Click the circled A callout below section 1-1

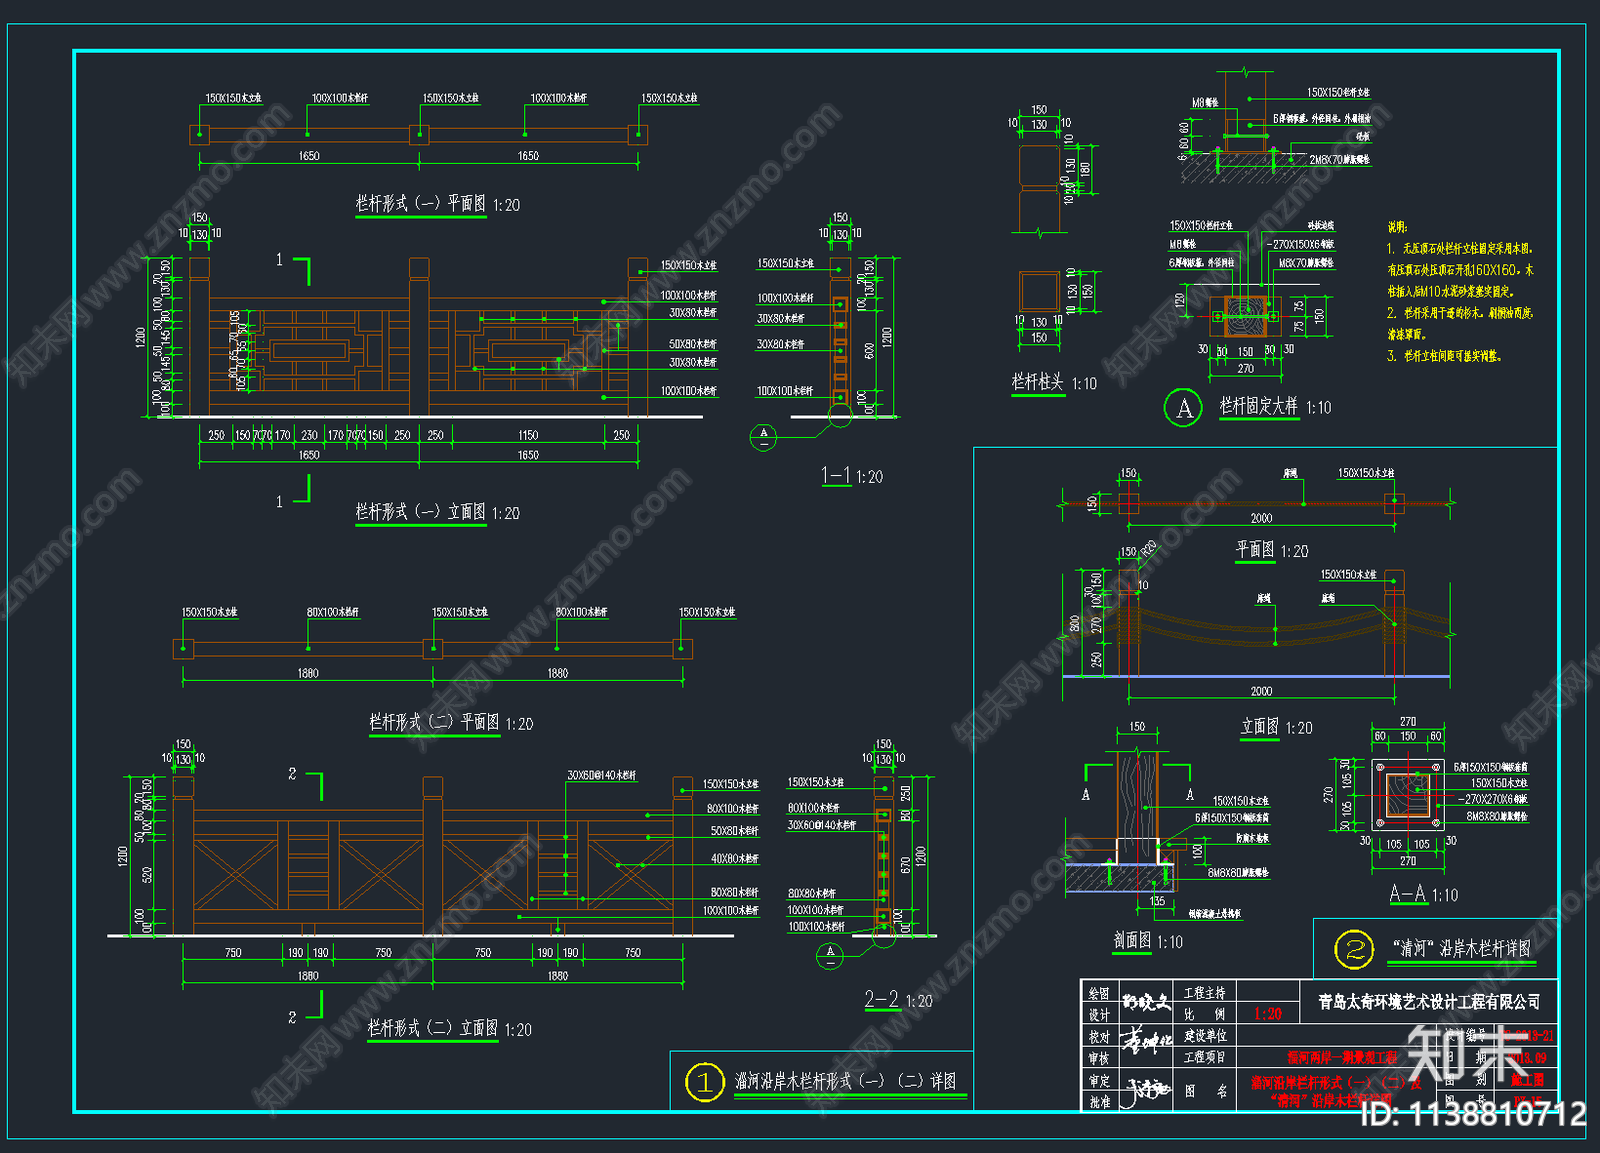pos(763,438)
